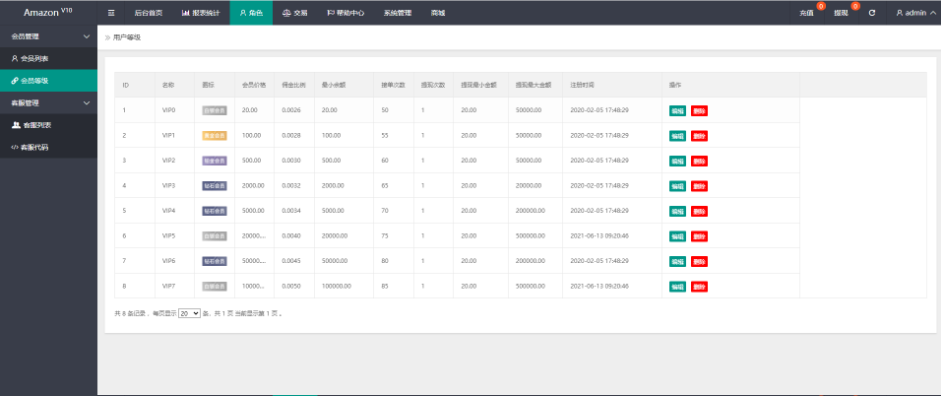Click the green 编辑 button for VIP0
Image resolution: width=941 pixels, height=396 pixels.
678,110
